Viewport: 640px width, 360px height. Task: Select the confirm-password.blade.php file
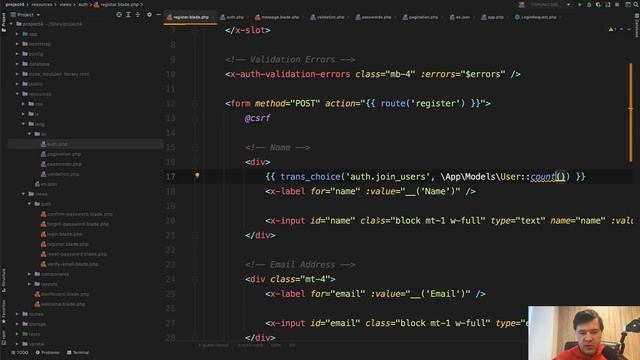[76, 214]
